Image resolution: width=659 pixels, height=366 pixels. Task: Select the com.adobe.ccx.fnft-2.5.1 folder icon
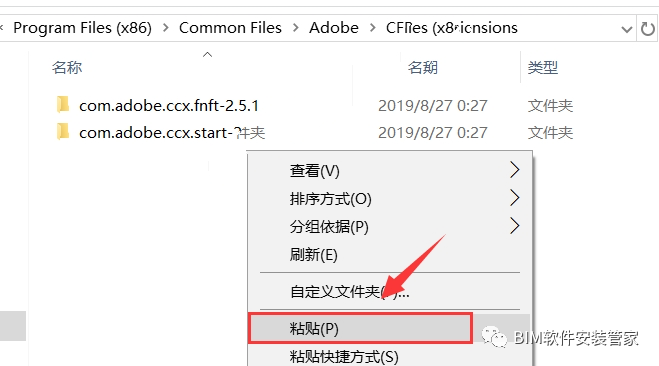click(x=63, y=105)
